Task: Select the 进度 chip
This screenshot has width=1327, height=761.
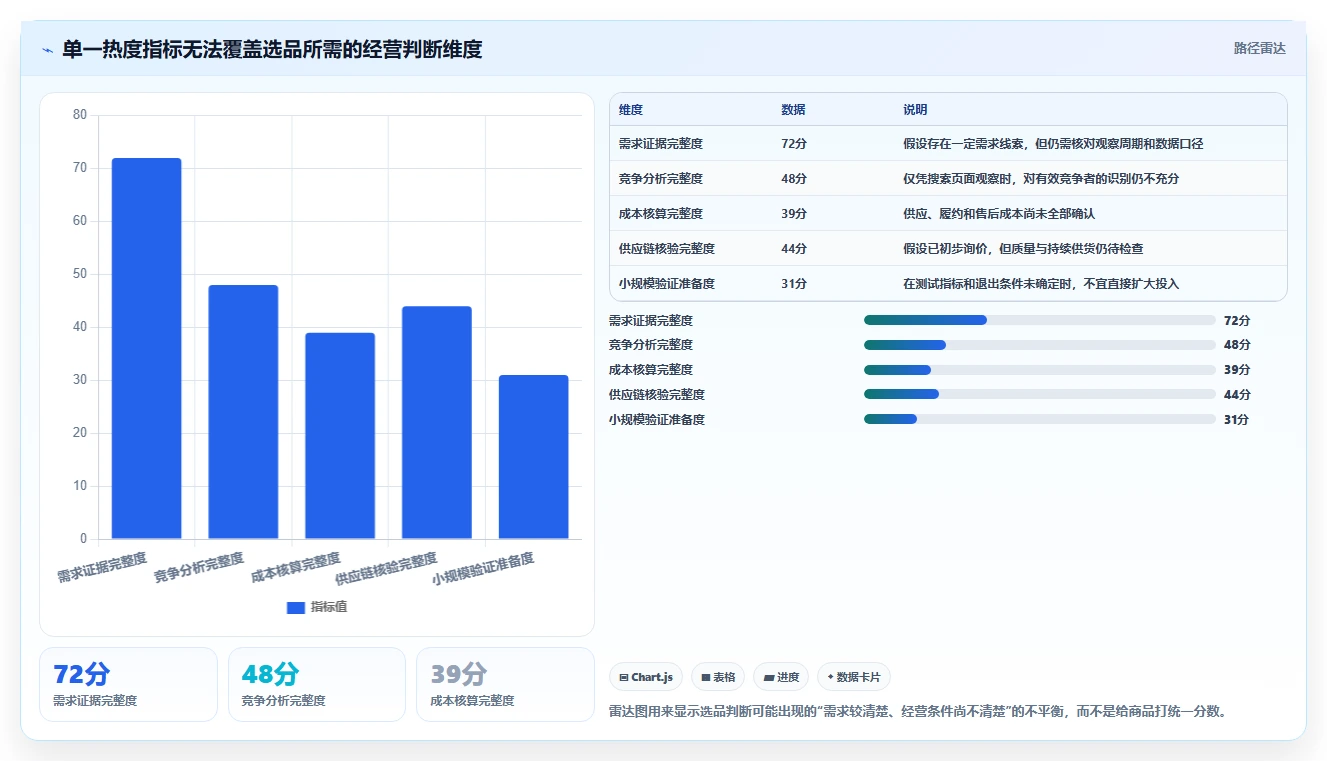Action: tap(781, 677)
